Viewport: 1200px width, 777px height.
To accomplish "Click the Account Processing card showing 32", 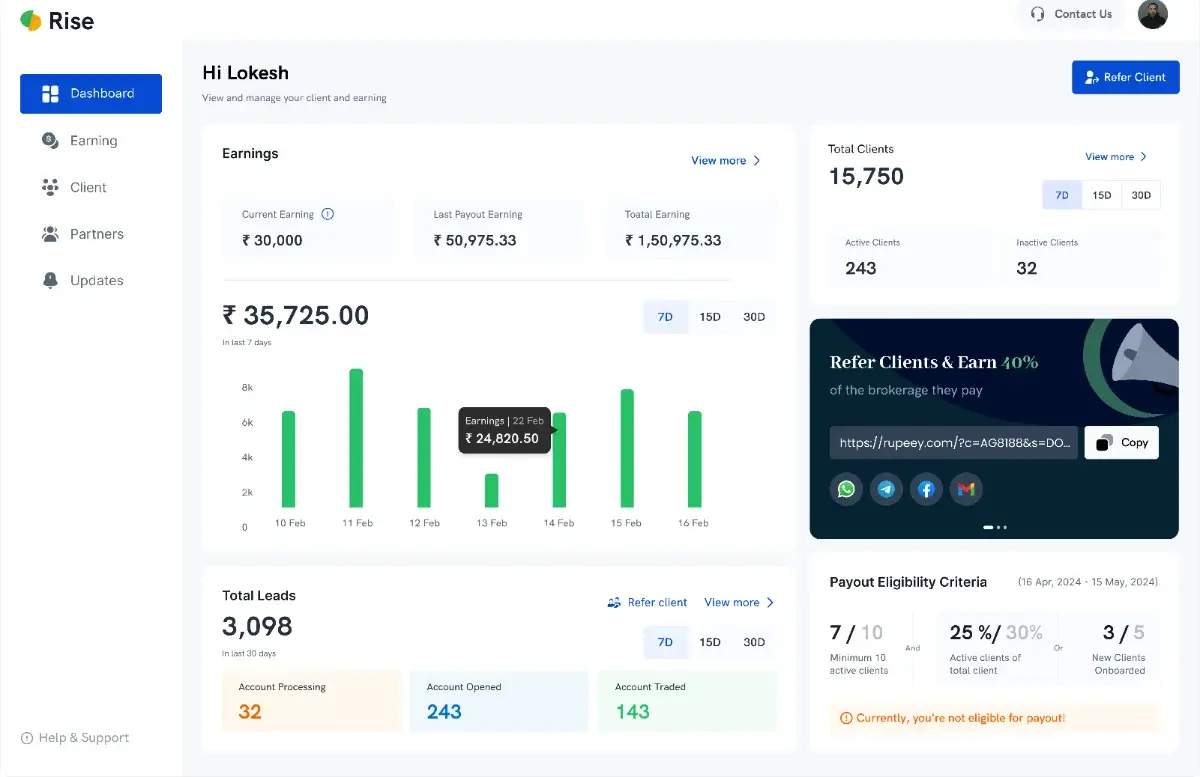I will point(311,702).
